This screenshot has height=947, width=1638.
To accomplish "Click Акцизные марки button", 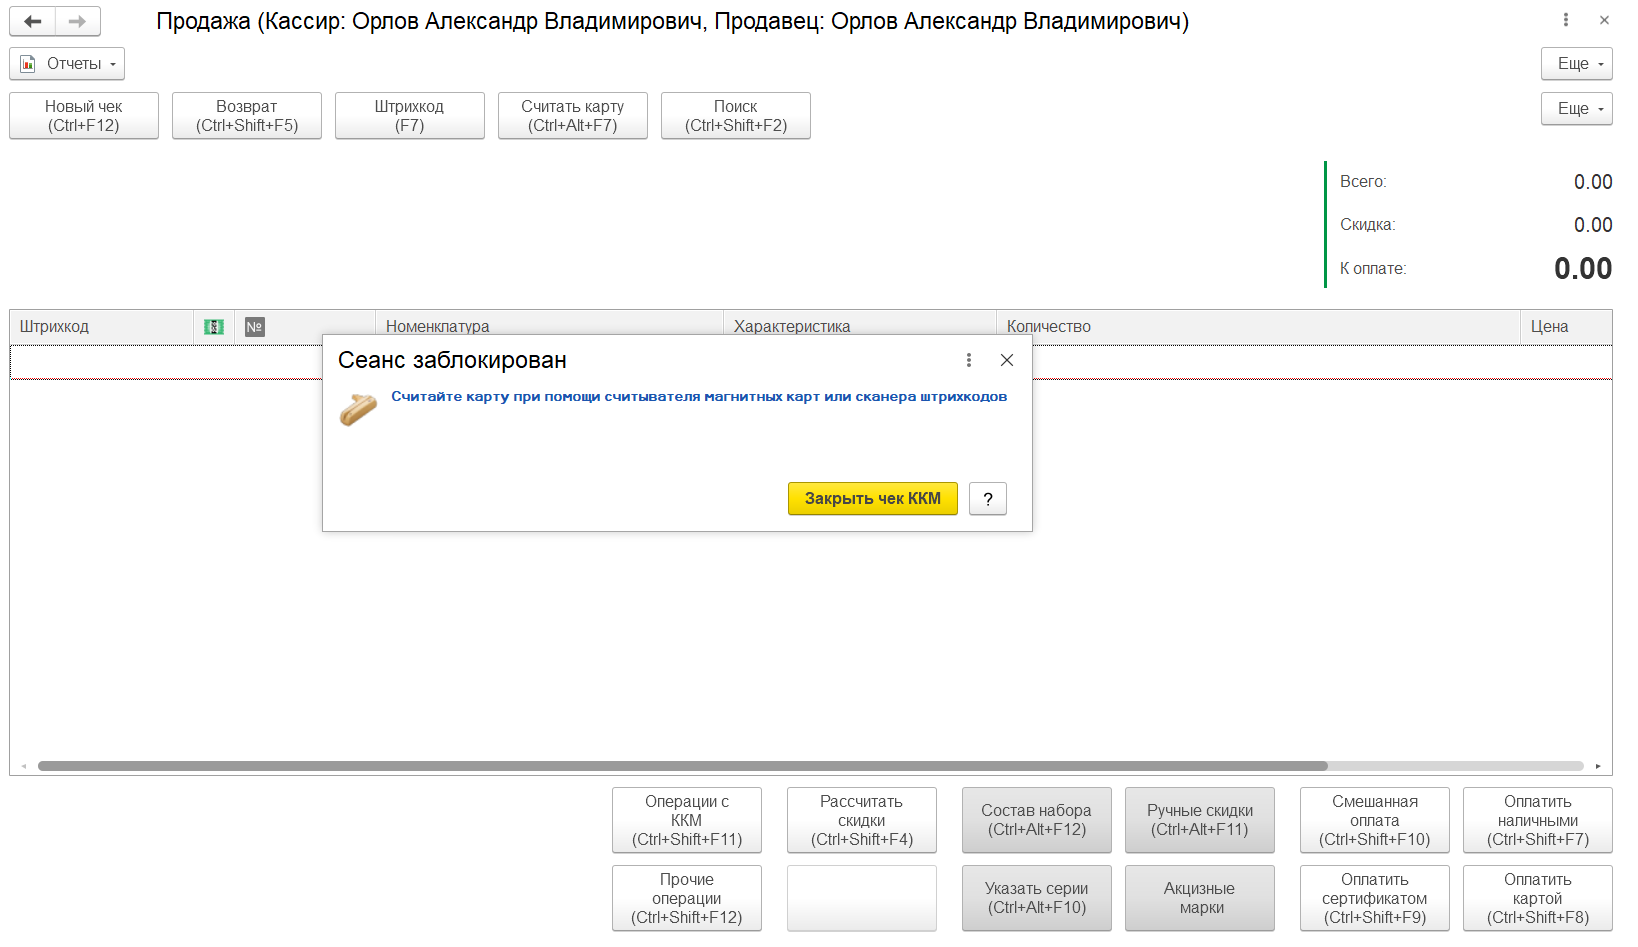I will pos(1200,898).
